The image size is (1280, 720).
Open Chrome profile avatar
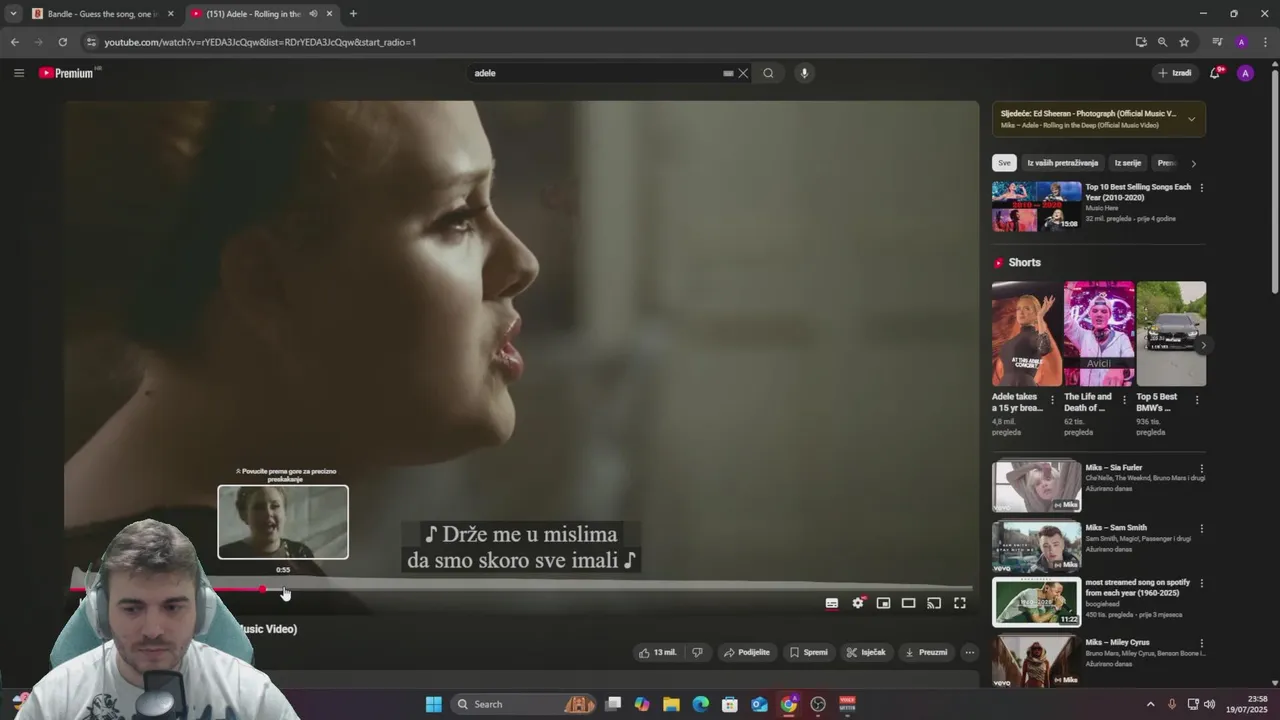[x=1241, y=42]
